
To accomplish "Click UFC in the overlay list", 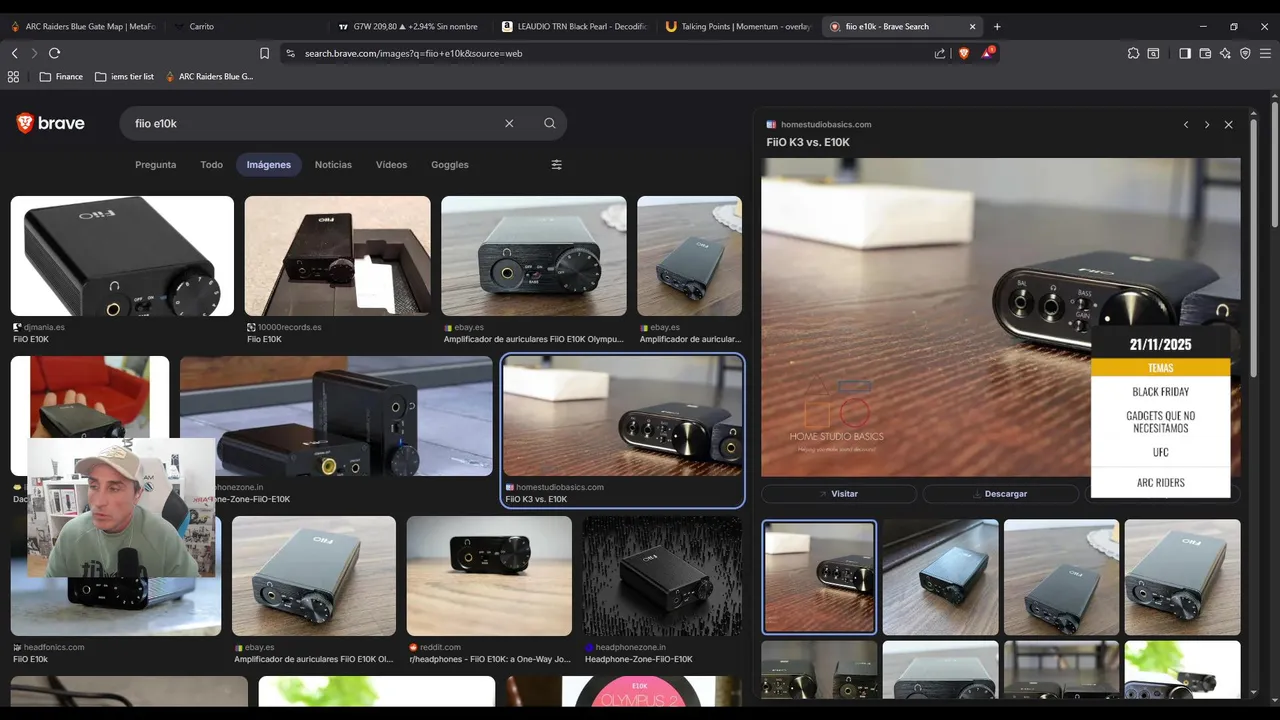I will [x=1160, y=453].
